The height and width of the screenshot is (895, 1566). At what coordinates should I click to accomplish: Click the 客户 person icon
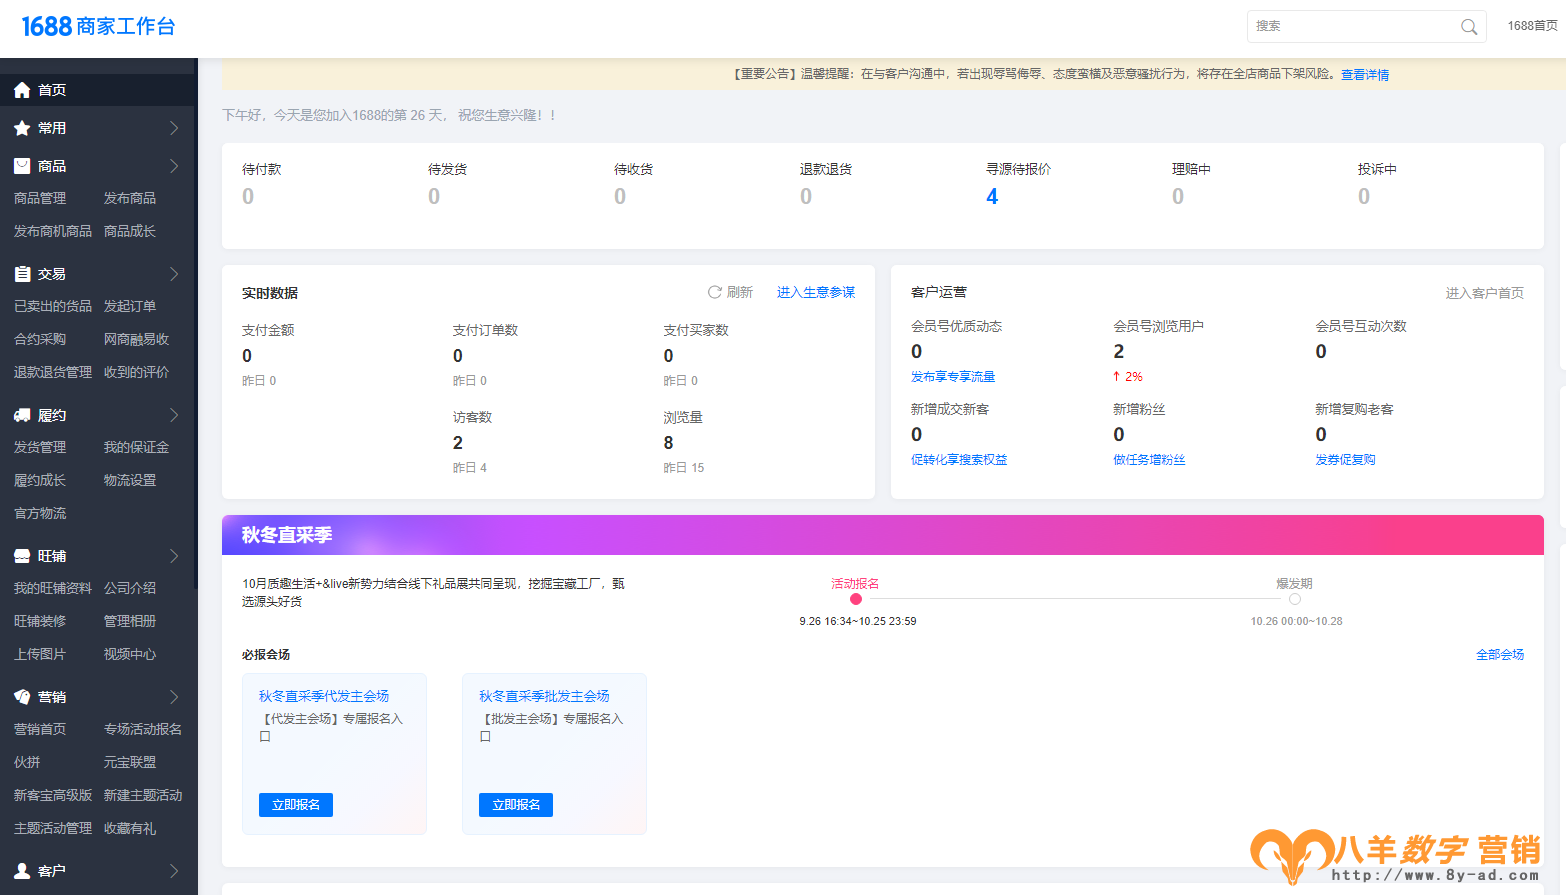[22, 871]
